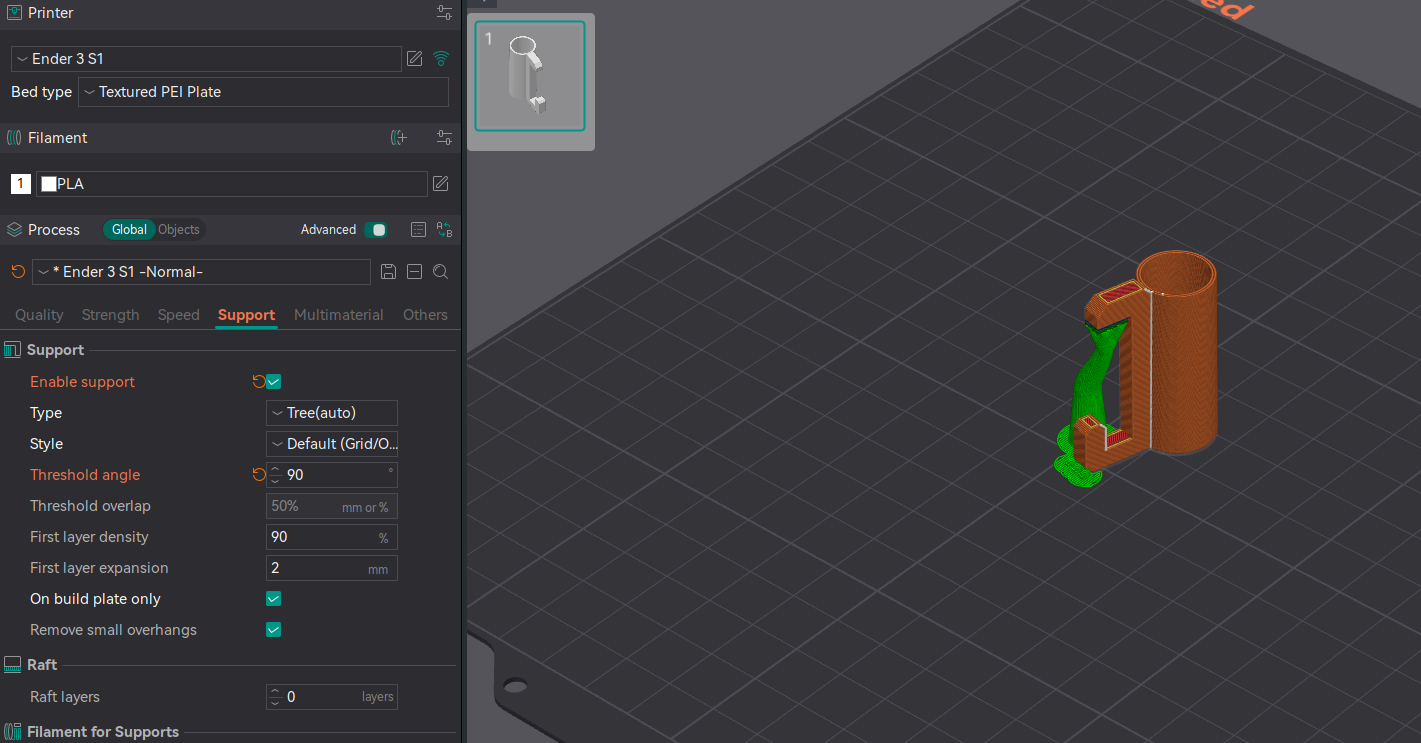Open filament section settings icon

point(445,138)
